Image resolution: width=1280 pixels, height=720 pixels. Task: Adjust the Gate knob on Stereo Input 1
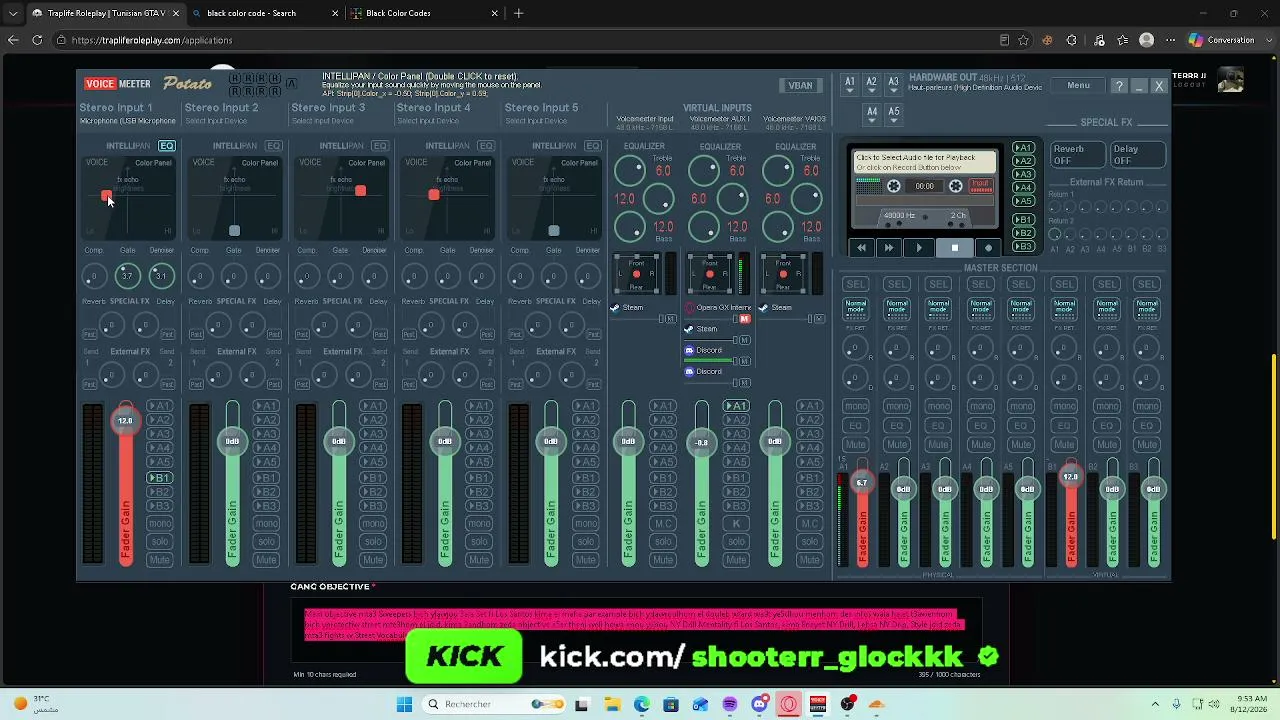click(x=127, y=276)
